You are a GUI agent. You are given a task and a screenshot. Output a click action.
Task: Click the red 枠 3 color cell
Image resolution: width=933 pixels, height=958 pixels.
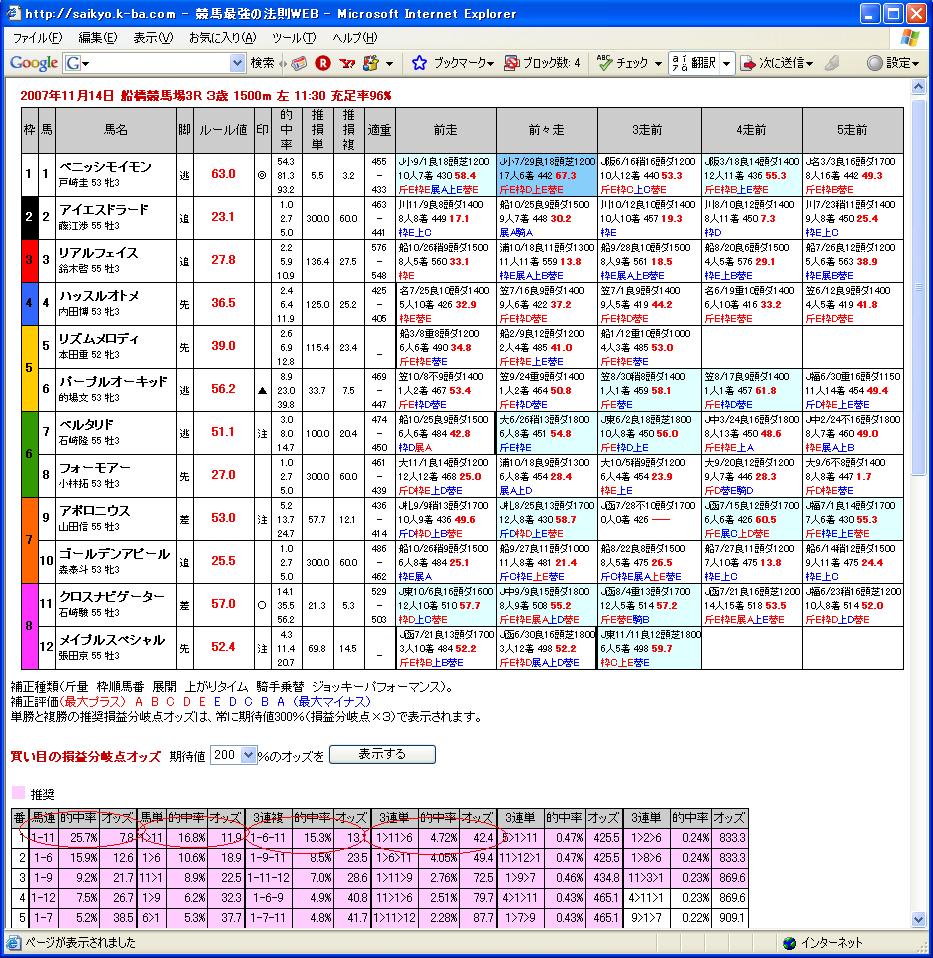[29, 260]
